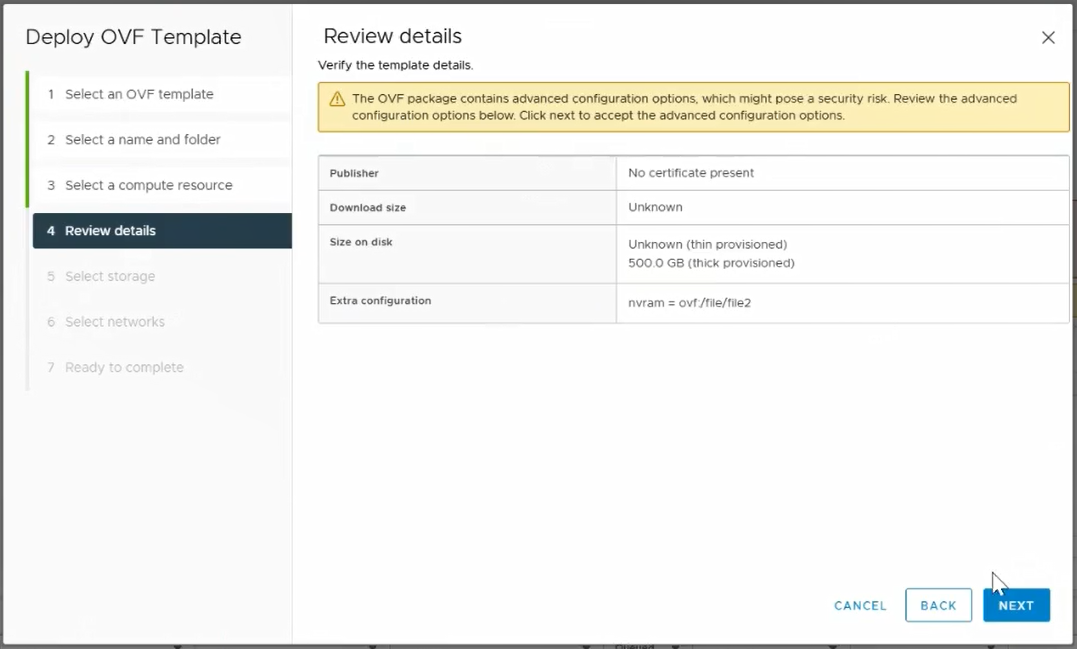Click step 7 Ready to complete
Viewport: 1077px width, 649px height.
click(x=124, y=367)
